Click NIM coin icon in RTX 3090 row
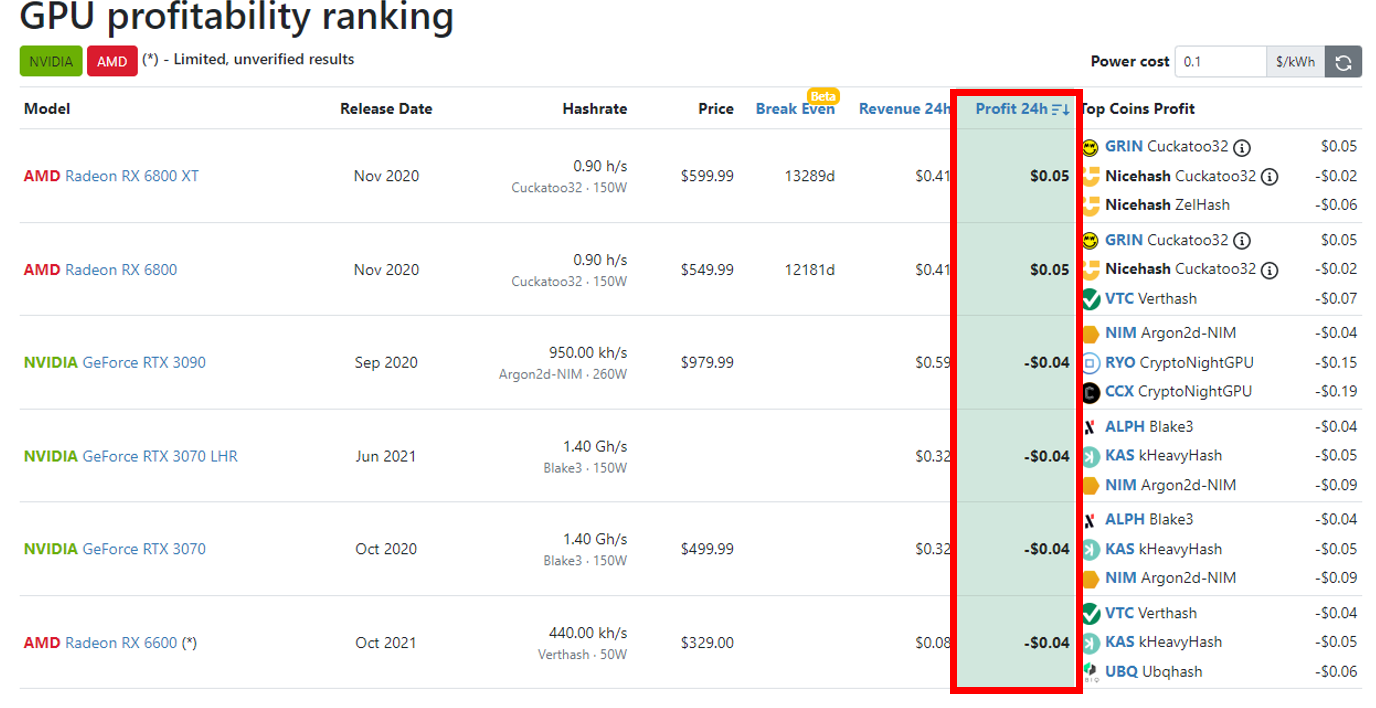Viewport: 1376px width, 708px height. [1090, 333]
